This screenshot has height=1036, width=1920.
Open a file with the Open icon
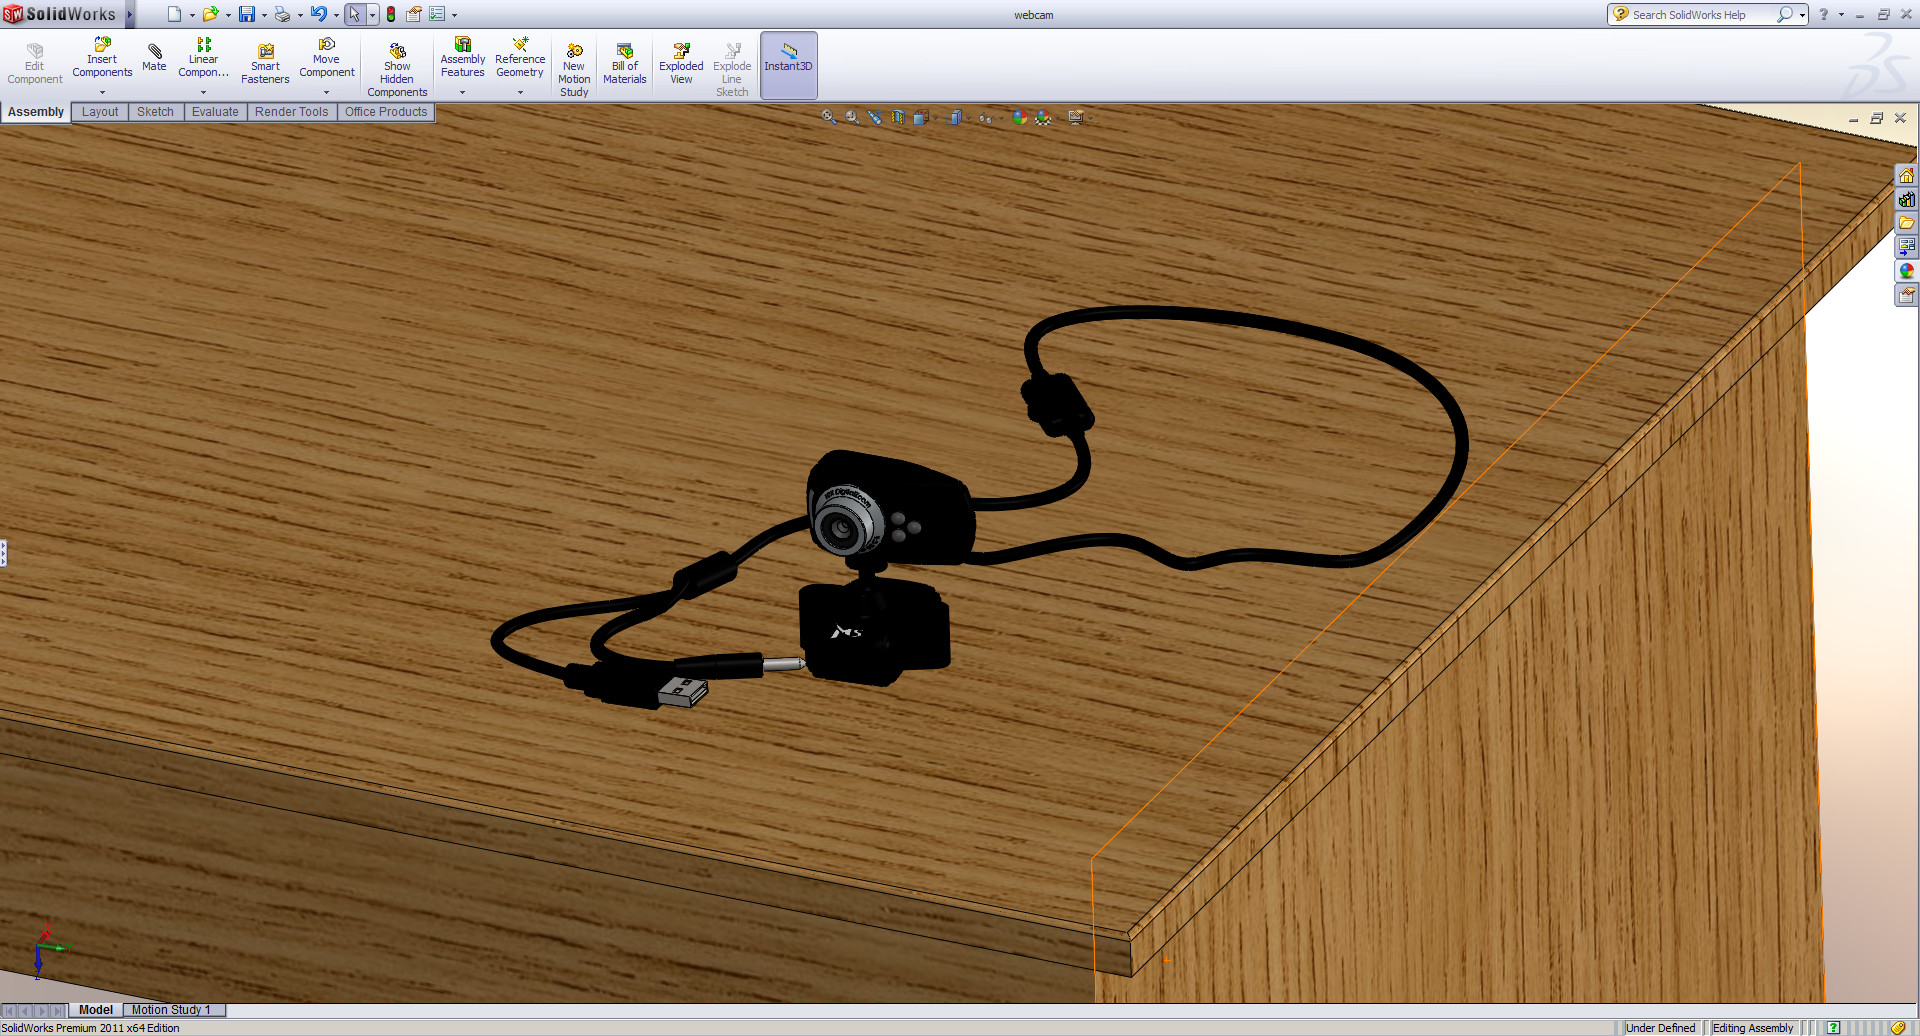click(210, 14)
